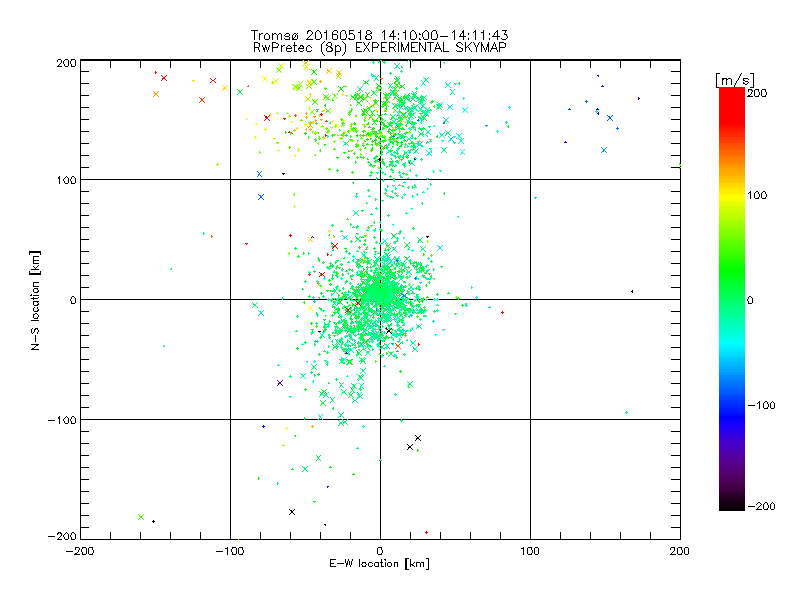800x600 pixels.
Task: Click the x-axis tick label '100'
Action: click(x=530, y=551)
